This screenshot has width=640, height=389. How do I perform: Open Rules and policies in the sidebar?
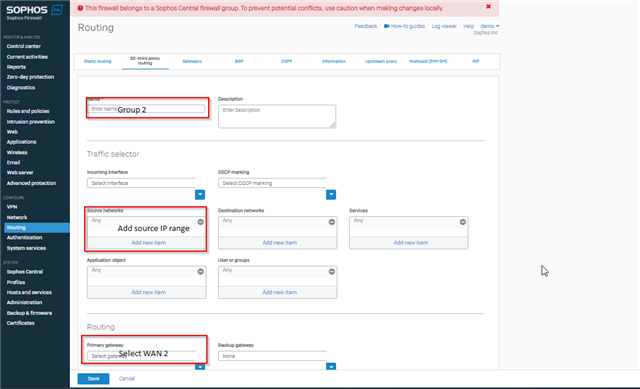click(x=28, y=111)
